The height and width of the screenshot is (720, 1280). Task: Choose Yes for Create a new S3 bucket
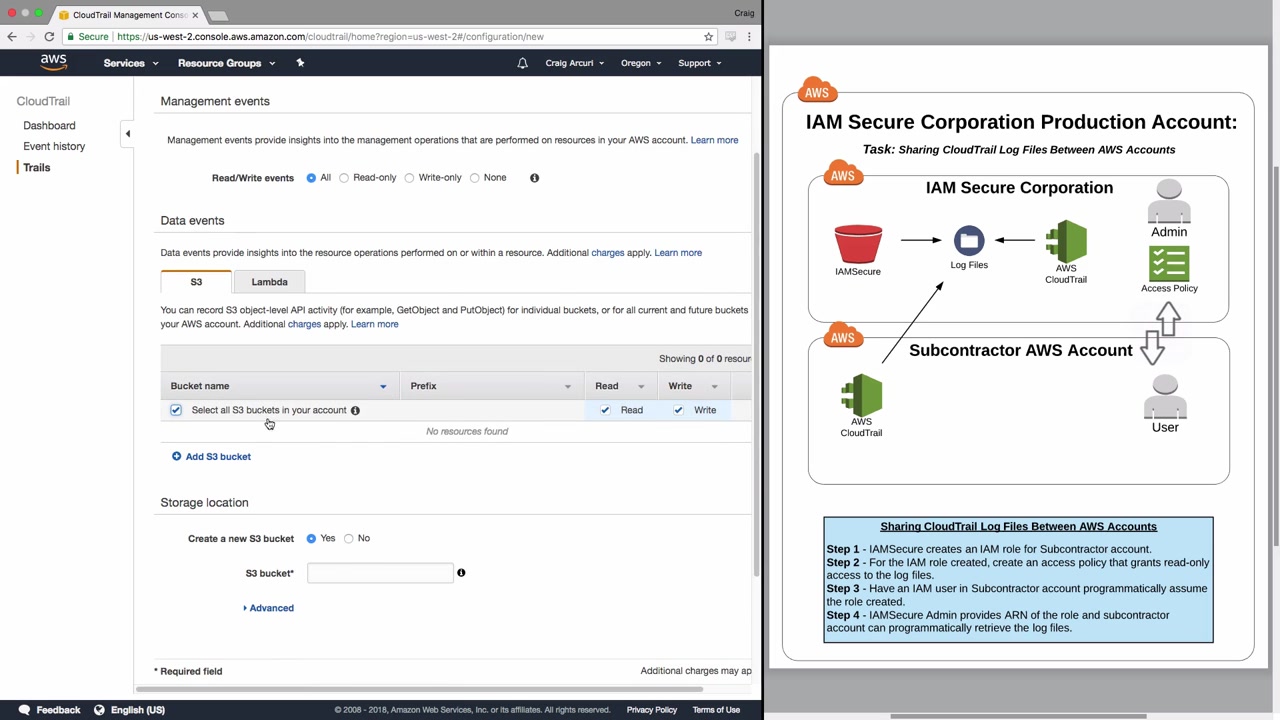click(311, 539)
